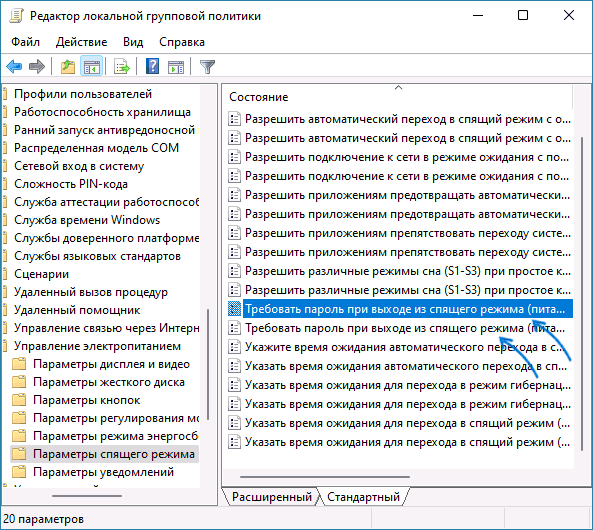Select Службы языковых стандартов node
The image size is (593, 530).
tap(97, 256)
